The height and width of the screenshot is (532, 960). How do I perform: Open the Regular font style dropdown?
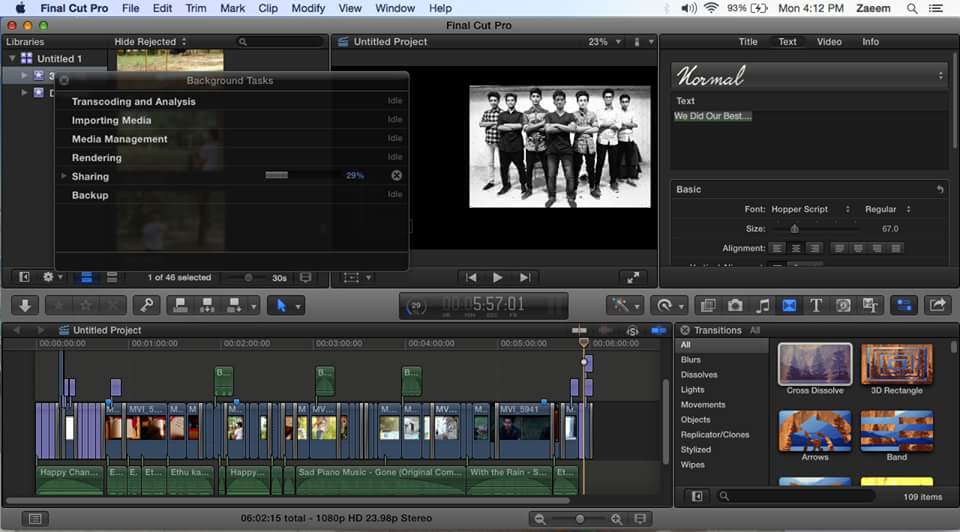pyautogui.click(x=888, y=209)
